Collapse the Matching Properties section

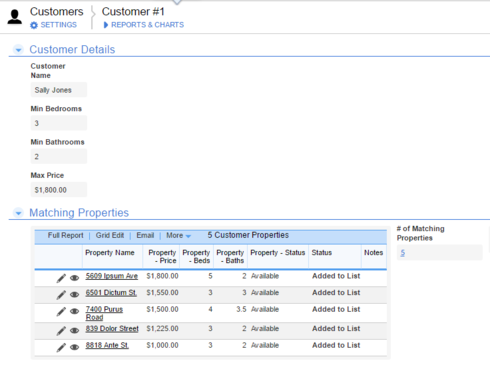(x=18, y=213)
